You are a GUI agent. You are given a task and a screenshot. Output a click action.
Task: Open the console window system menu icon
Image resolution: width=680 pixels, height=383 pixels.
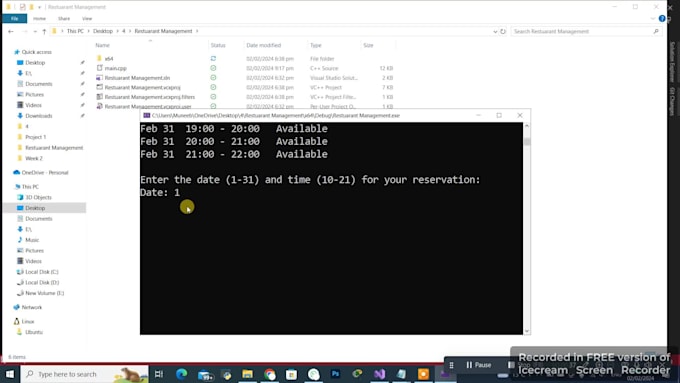click(x=147, y=115)
